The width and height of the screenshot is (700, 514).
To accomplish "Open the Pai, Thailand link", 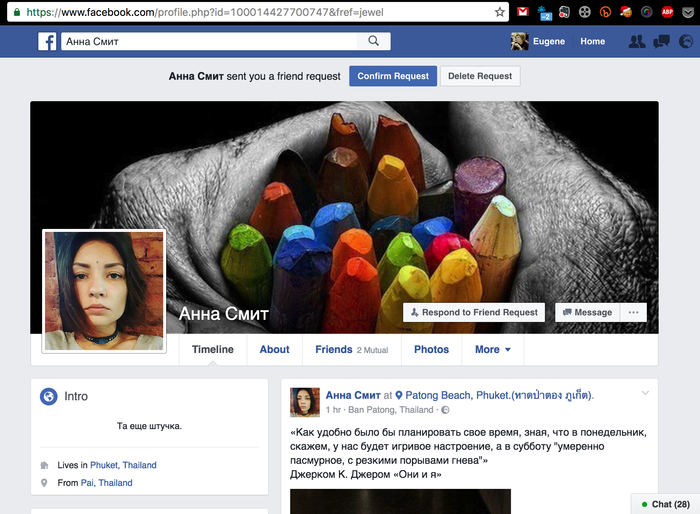I will [x=107, y=483].
